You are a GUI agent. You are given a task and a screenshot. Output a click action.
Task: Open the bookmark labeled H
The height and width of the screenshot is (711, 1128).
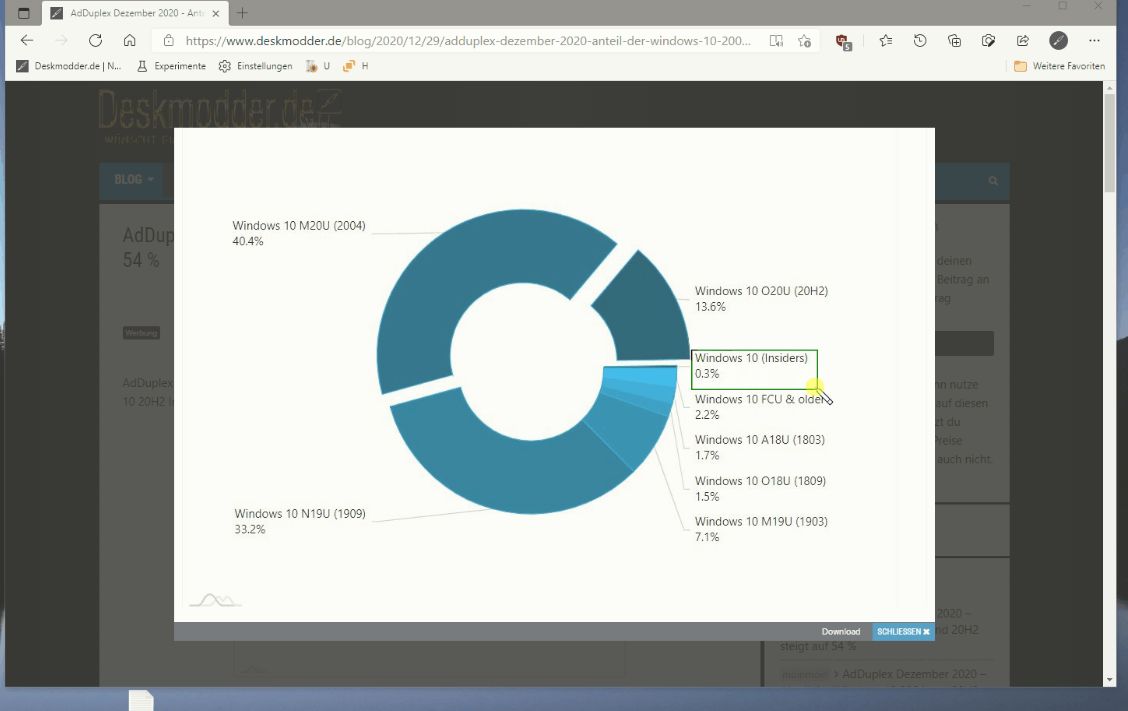355,66
